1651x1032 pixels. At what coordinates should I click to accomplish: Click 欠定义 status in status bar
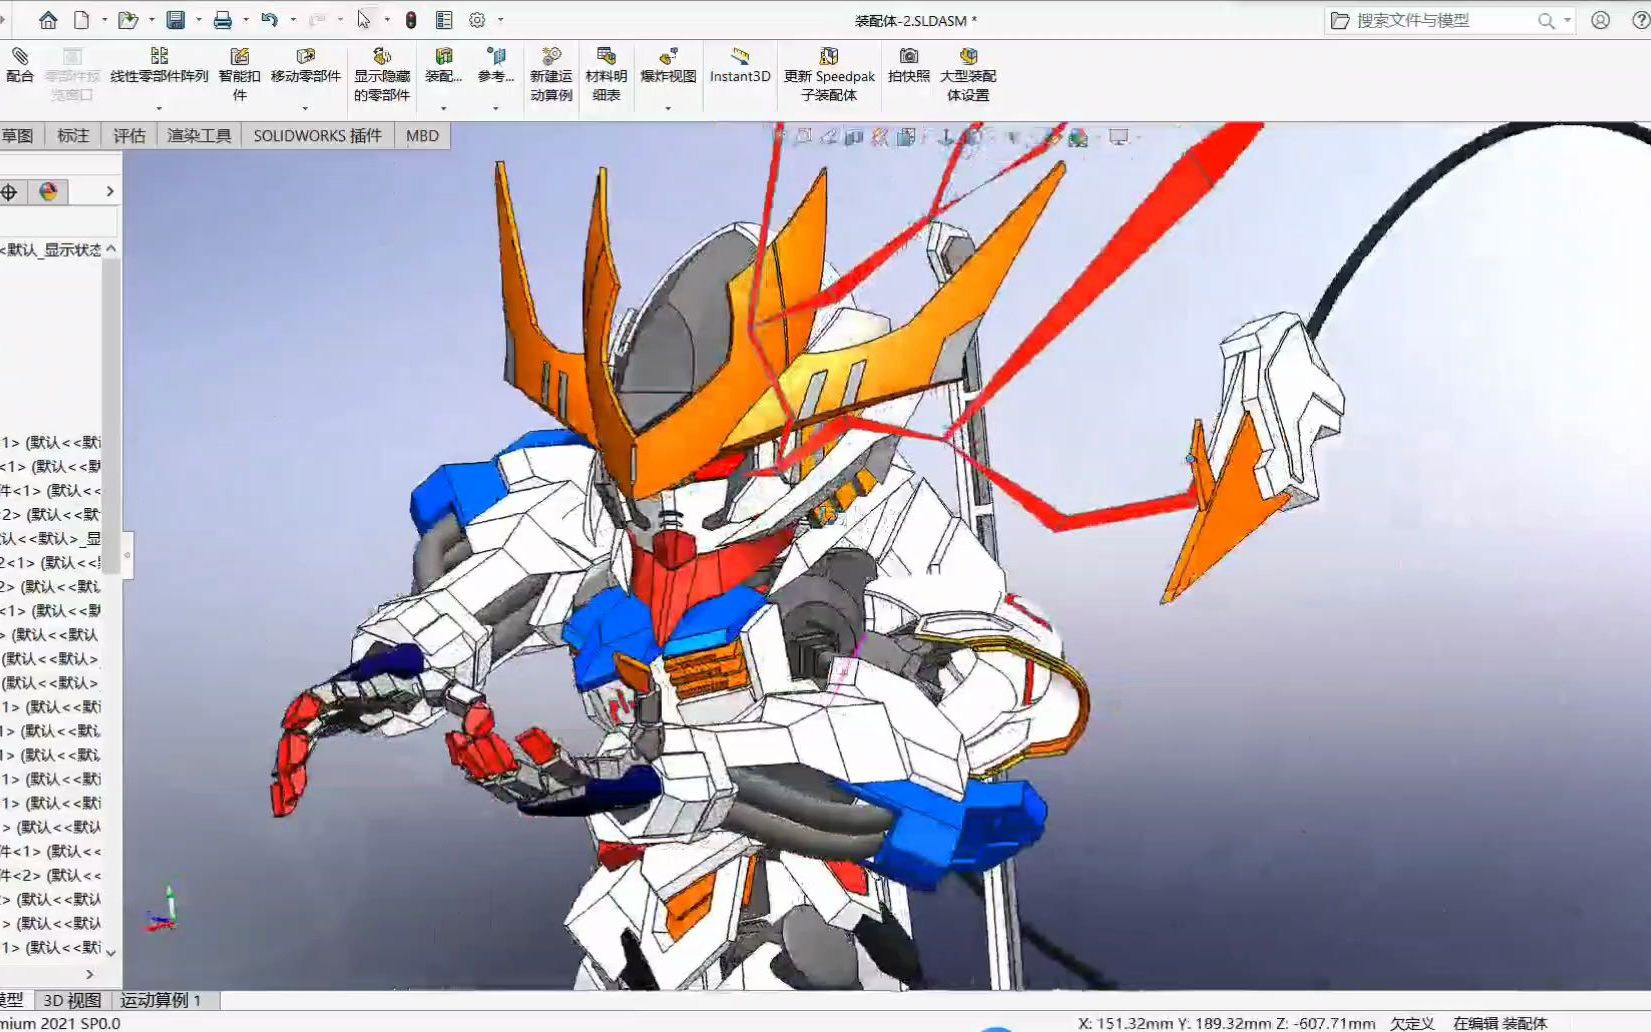point(1412,1023)
